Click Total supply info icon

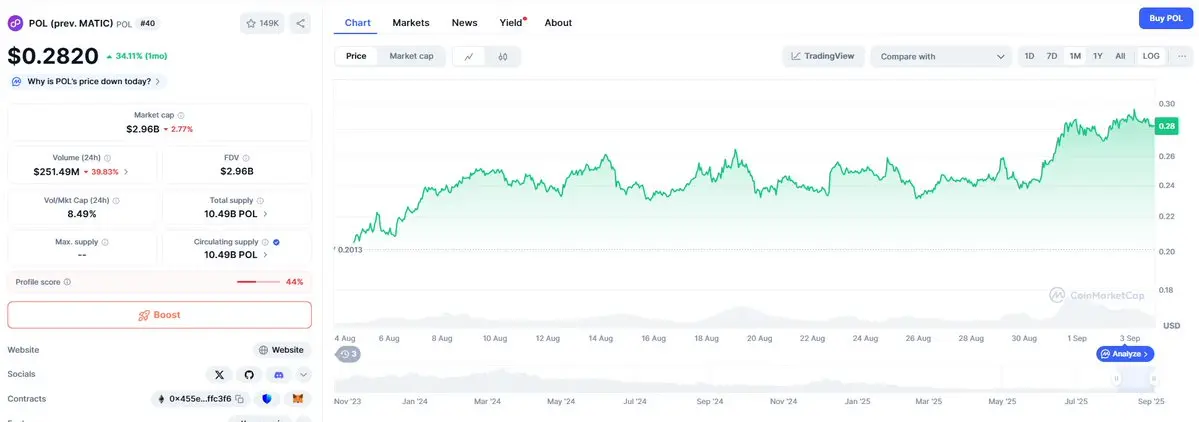(x=261, y=200)
